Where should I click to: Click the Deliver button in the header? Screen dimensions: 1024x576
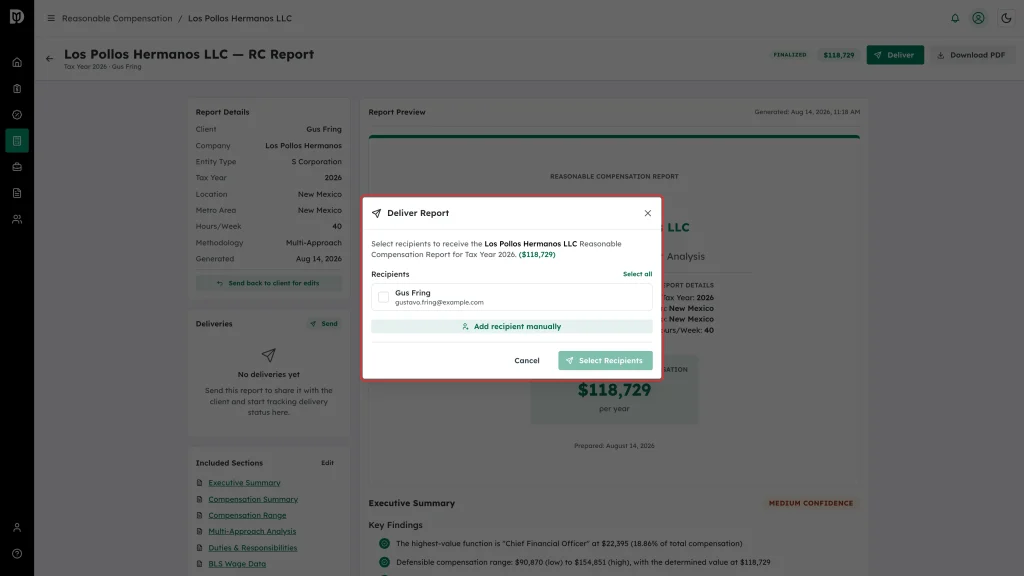tap(895, 55)
